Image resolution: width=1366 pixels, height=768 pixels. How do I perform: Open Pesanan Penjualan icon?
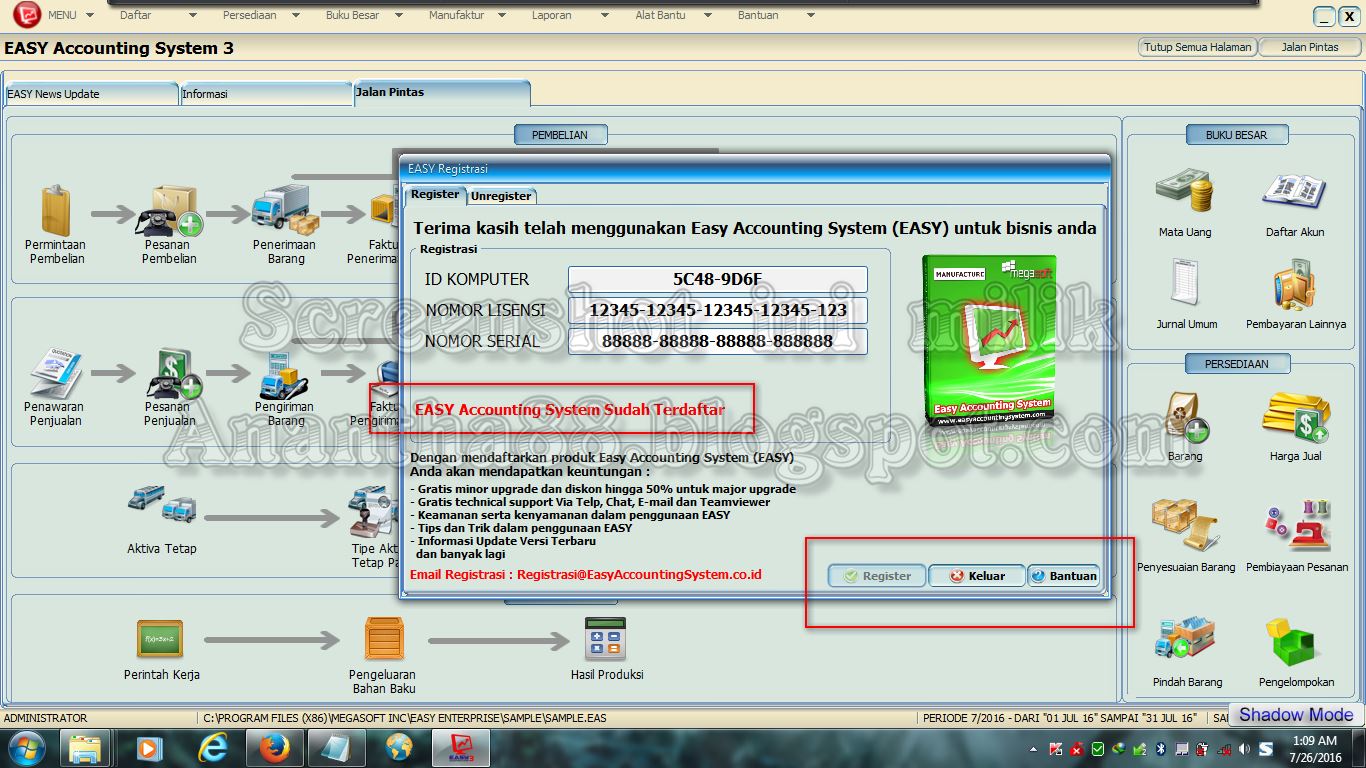pyautogui.click(x=172, y=374)
